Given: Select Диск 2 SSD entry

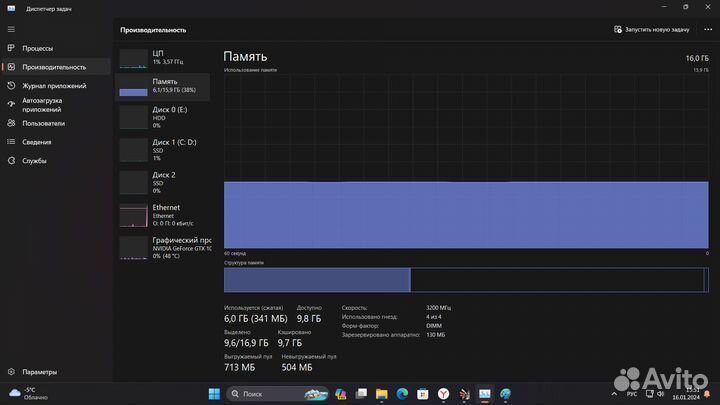Looking at the screenshot, I should click(x=163, y=183).
